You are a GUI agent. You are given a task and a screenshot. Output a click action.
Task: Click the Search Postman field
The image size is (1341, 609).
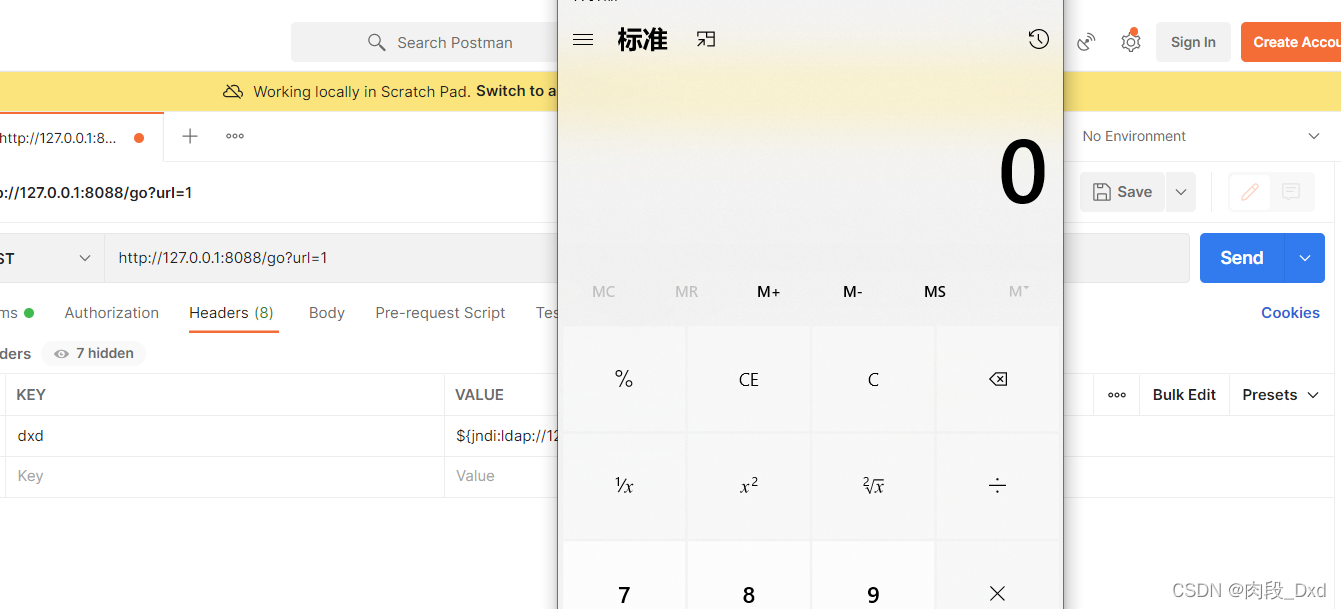click(x=425, y=42)
